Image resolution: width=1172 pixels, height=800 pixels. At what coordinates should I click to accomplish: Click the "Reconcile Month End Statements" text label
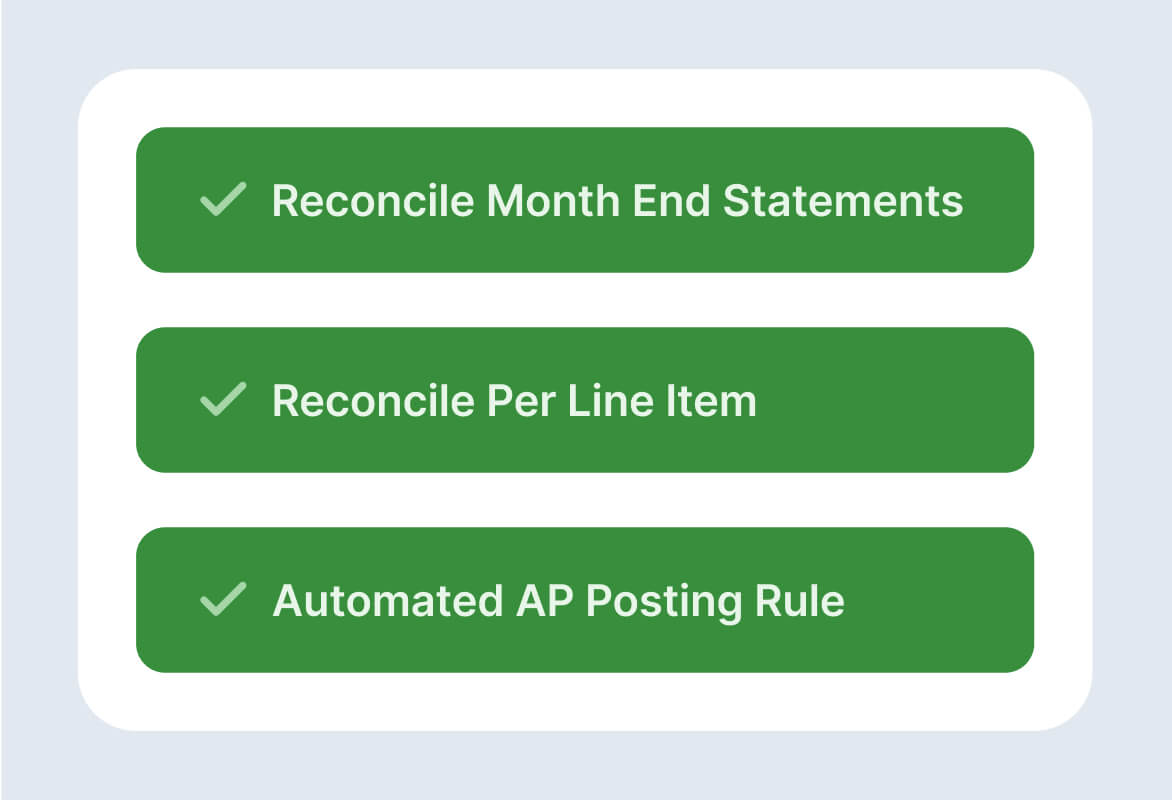[x=617, y=200]
